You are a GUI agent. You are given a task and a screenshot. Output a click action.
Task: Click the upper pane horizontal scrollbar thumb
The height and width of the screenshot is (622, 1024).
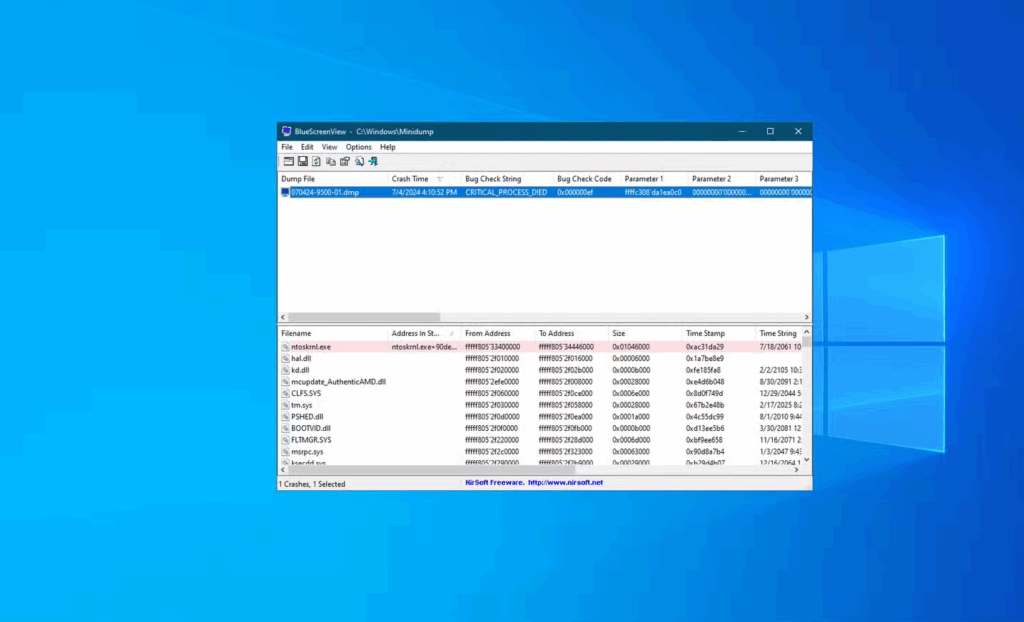360,316
